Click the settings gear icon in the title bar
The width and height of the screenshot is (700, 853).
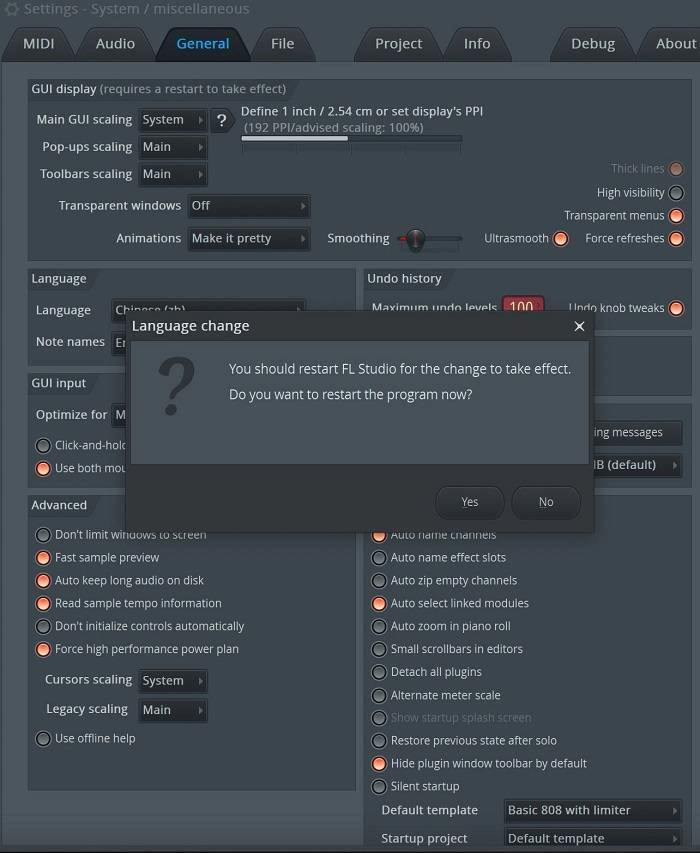pos(11,9)
